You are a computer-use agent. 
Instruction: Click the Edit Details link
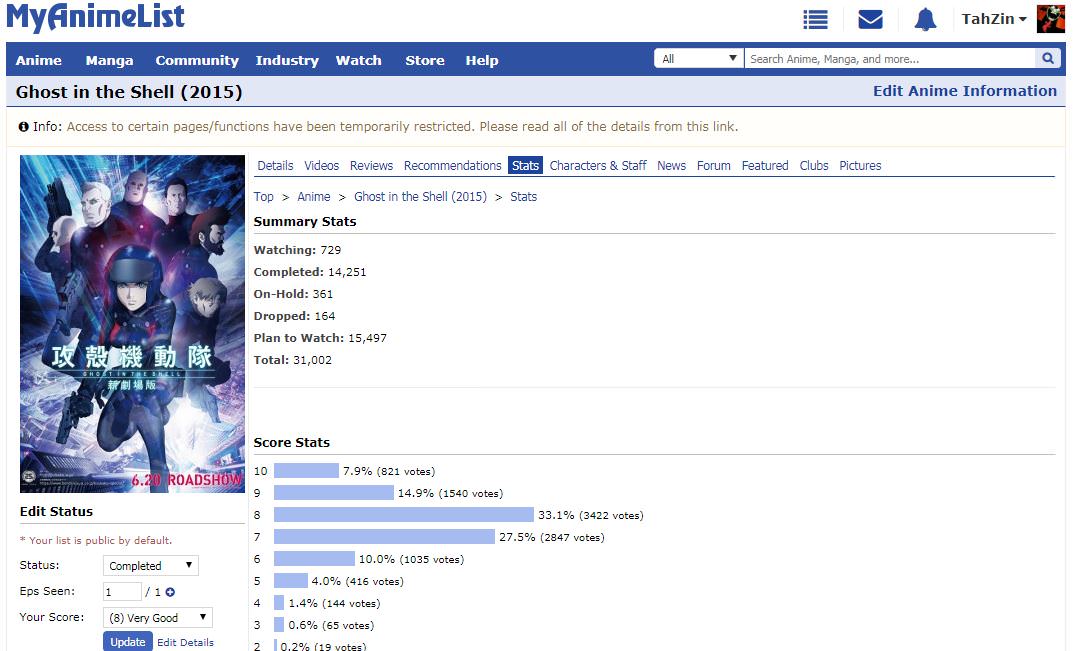click(x=185, y=642)
